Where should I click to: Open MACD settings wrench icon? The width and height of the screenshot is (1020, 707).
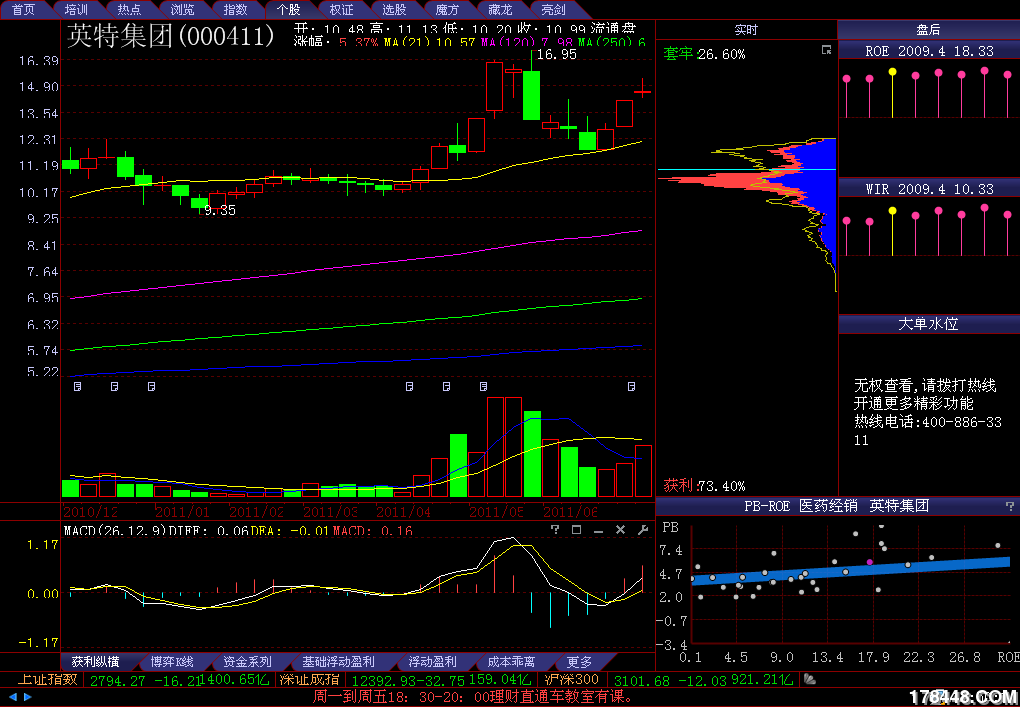(x=643, y=530)
